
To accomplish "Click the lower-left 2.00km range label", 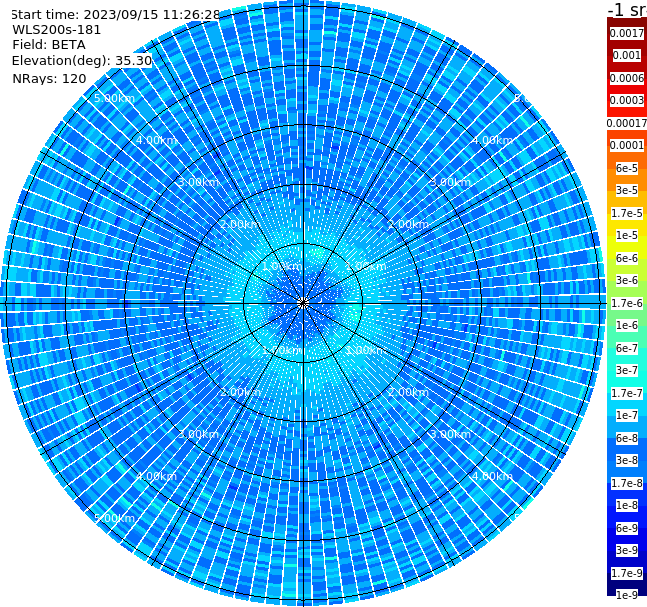I will (x=241, y=392).
